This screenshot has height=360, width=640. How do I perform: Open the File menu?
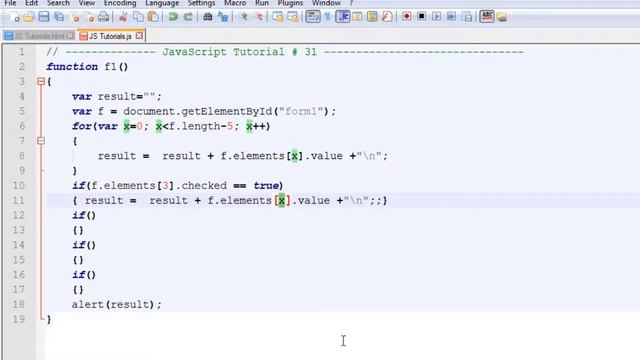point(10,3)
